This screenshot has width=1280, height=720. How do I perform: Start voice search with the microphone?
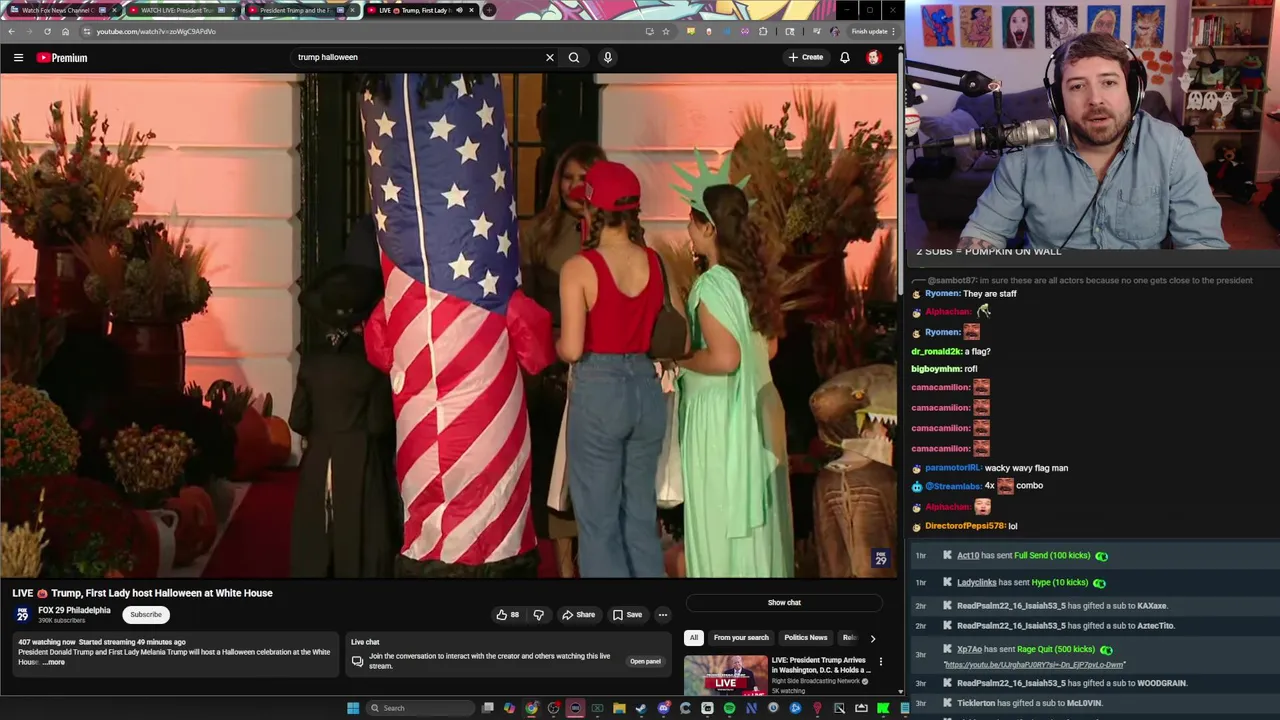pos(607,57)
